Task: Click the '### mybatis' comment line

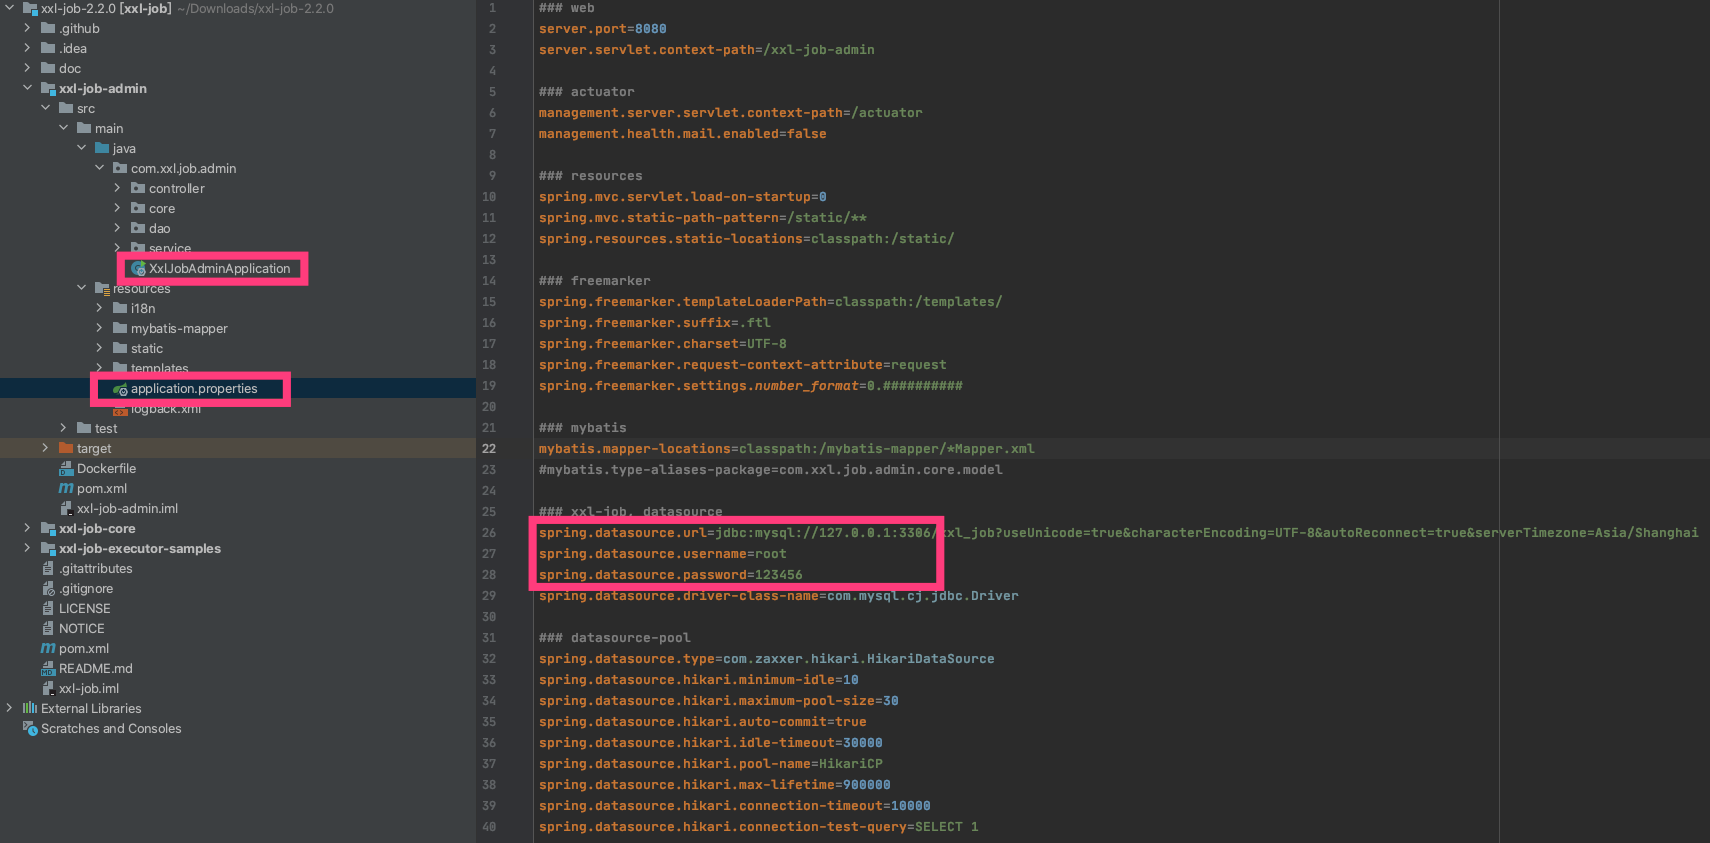Action: point(583,428)
